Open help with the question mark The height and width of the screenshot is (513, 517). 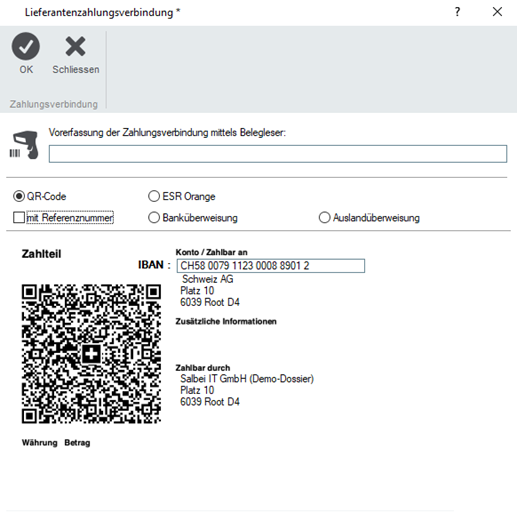457,12
